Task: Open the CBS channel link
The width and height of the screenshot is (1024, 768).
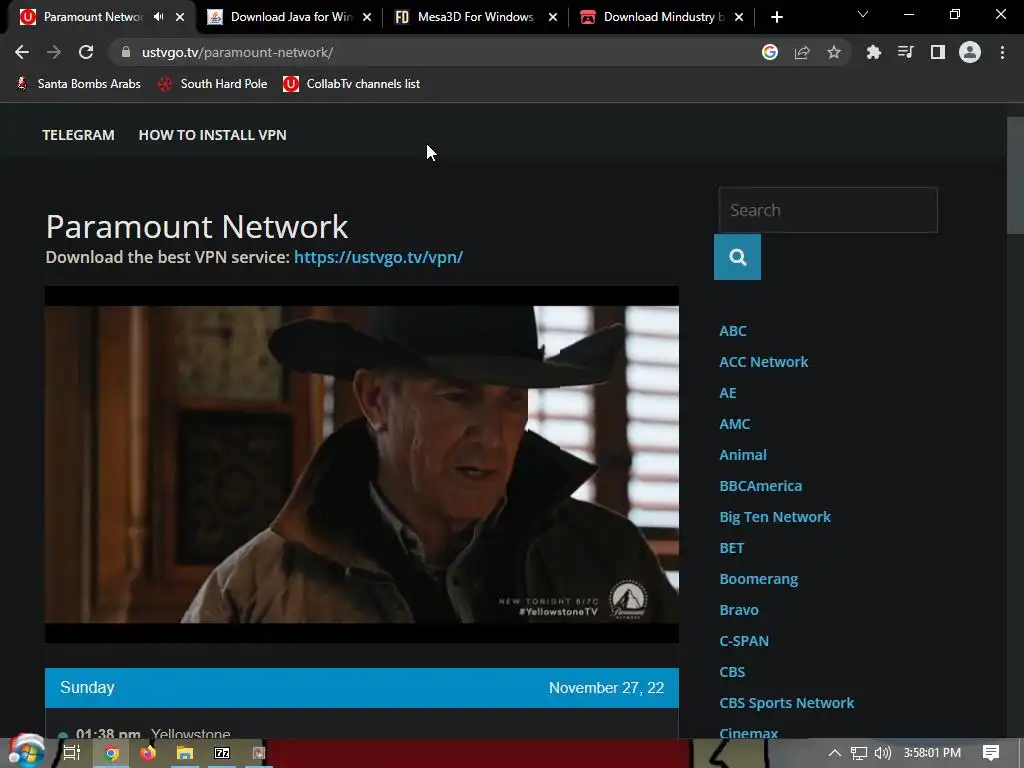Action: pyautogui.click(x=732, y=672)
